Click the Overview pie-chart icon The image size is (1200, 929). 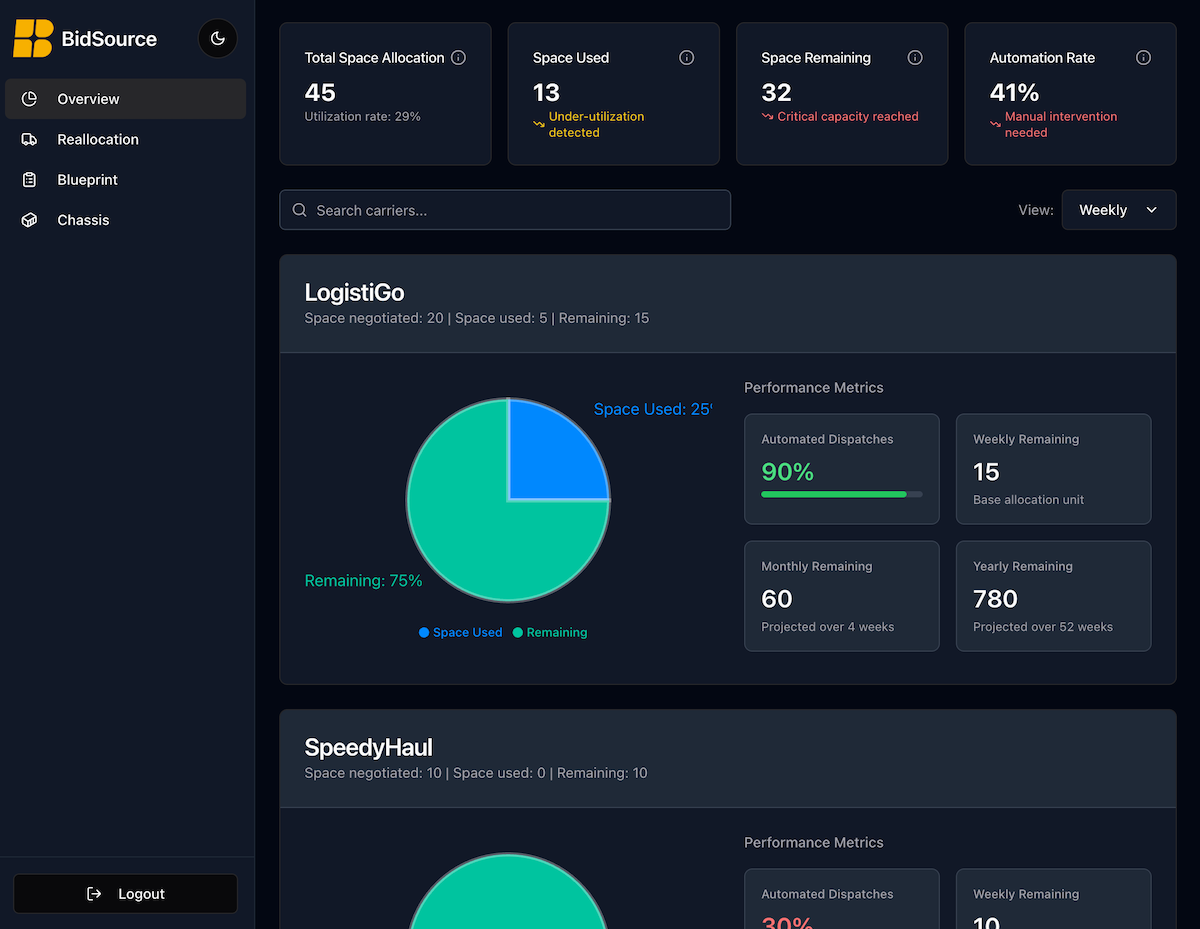(x=30, y=99)
